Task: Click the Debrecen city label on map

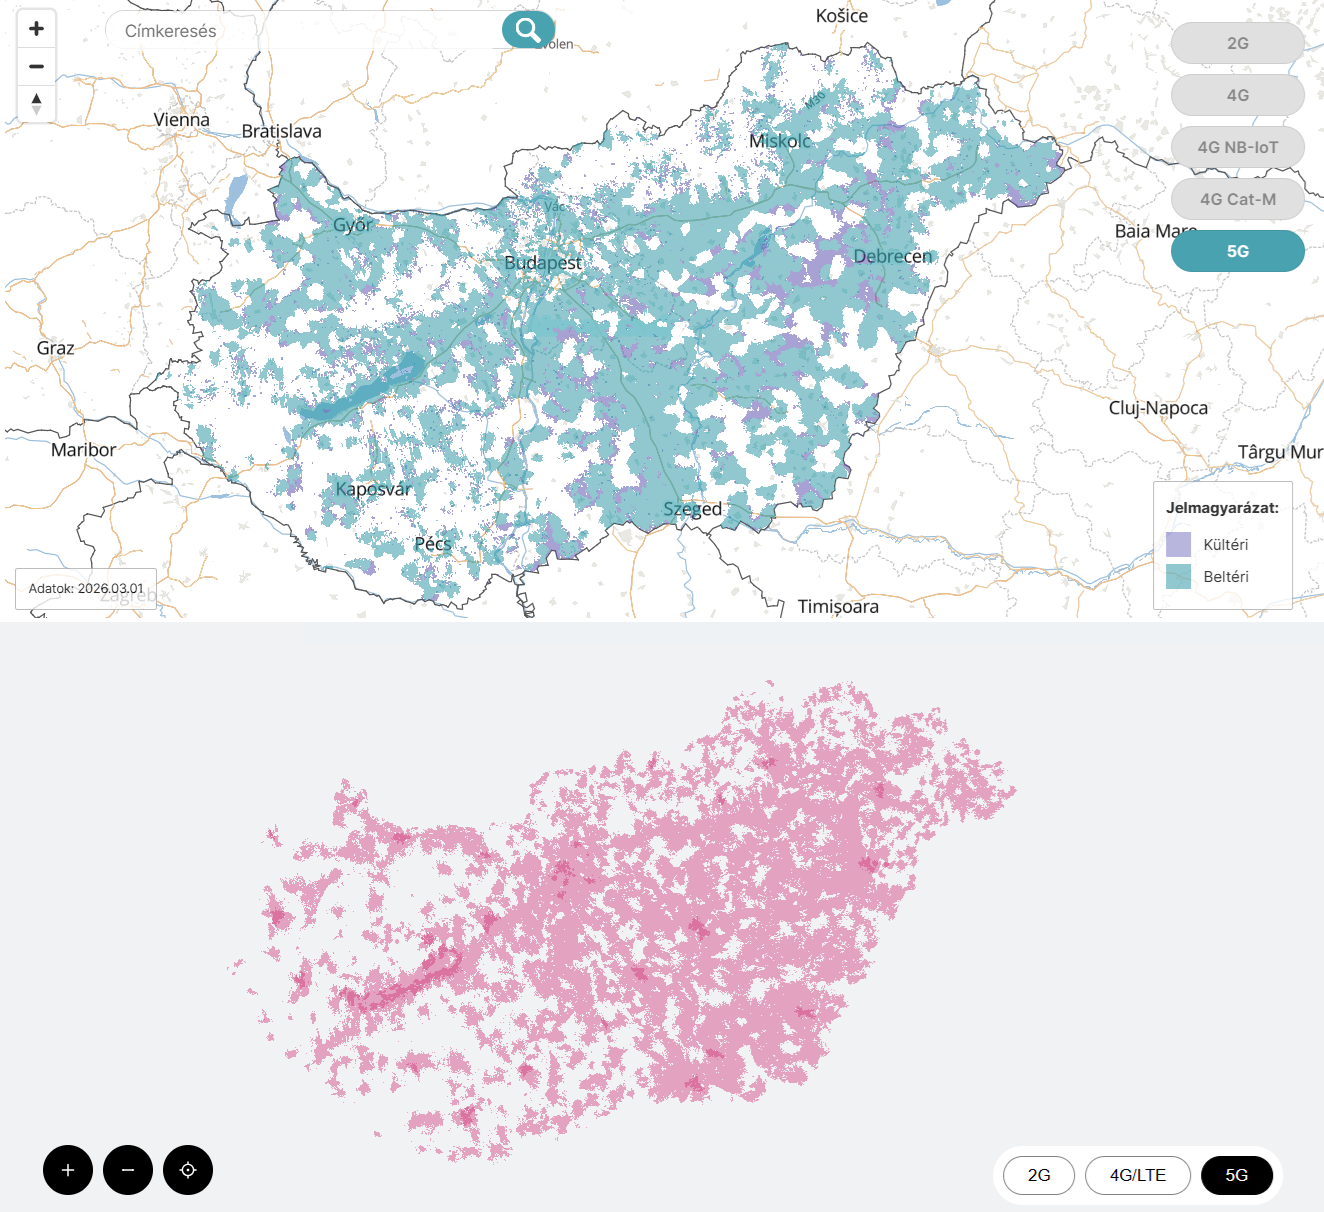Action: click(x=892, y=257)
